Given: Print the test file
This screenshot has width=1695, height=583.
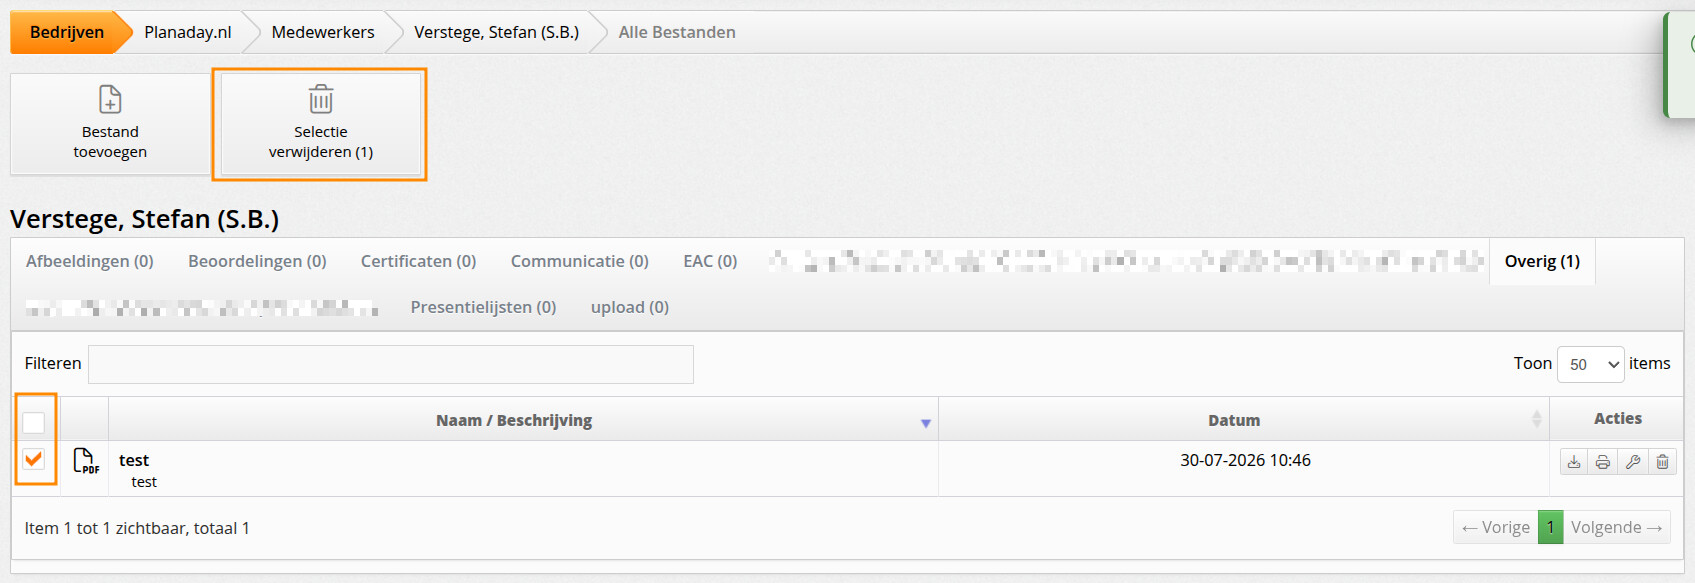Looking at the screenshot, I should click(x=1603, y=461).
